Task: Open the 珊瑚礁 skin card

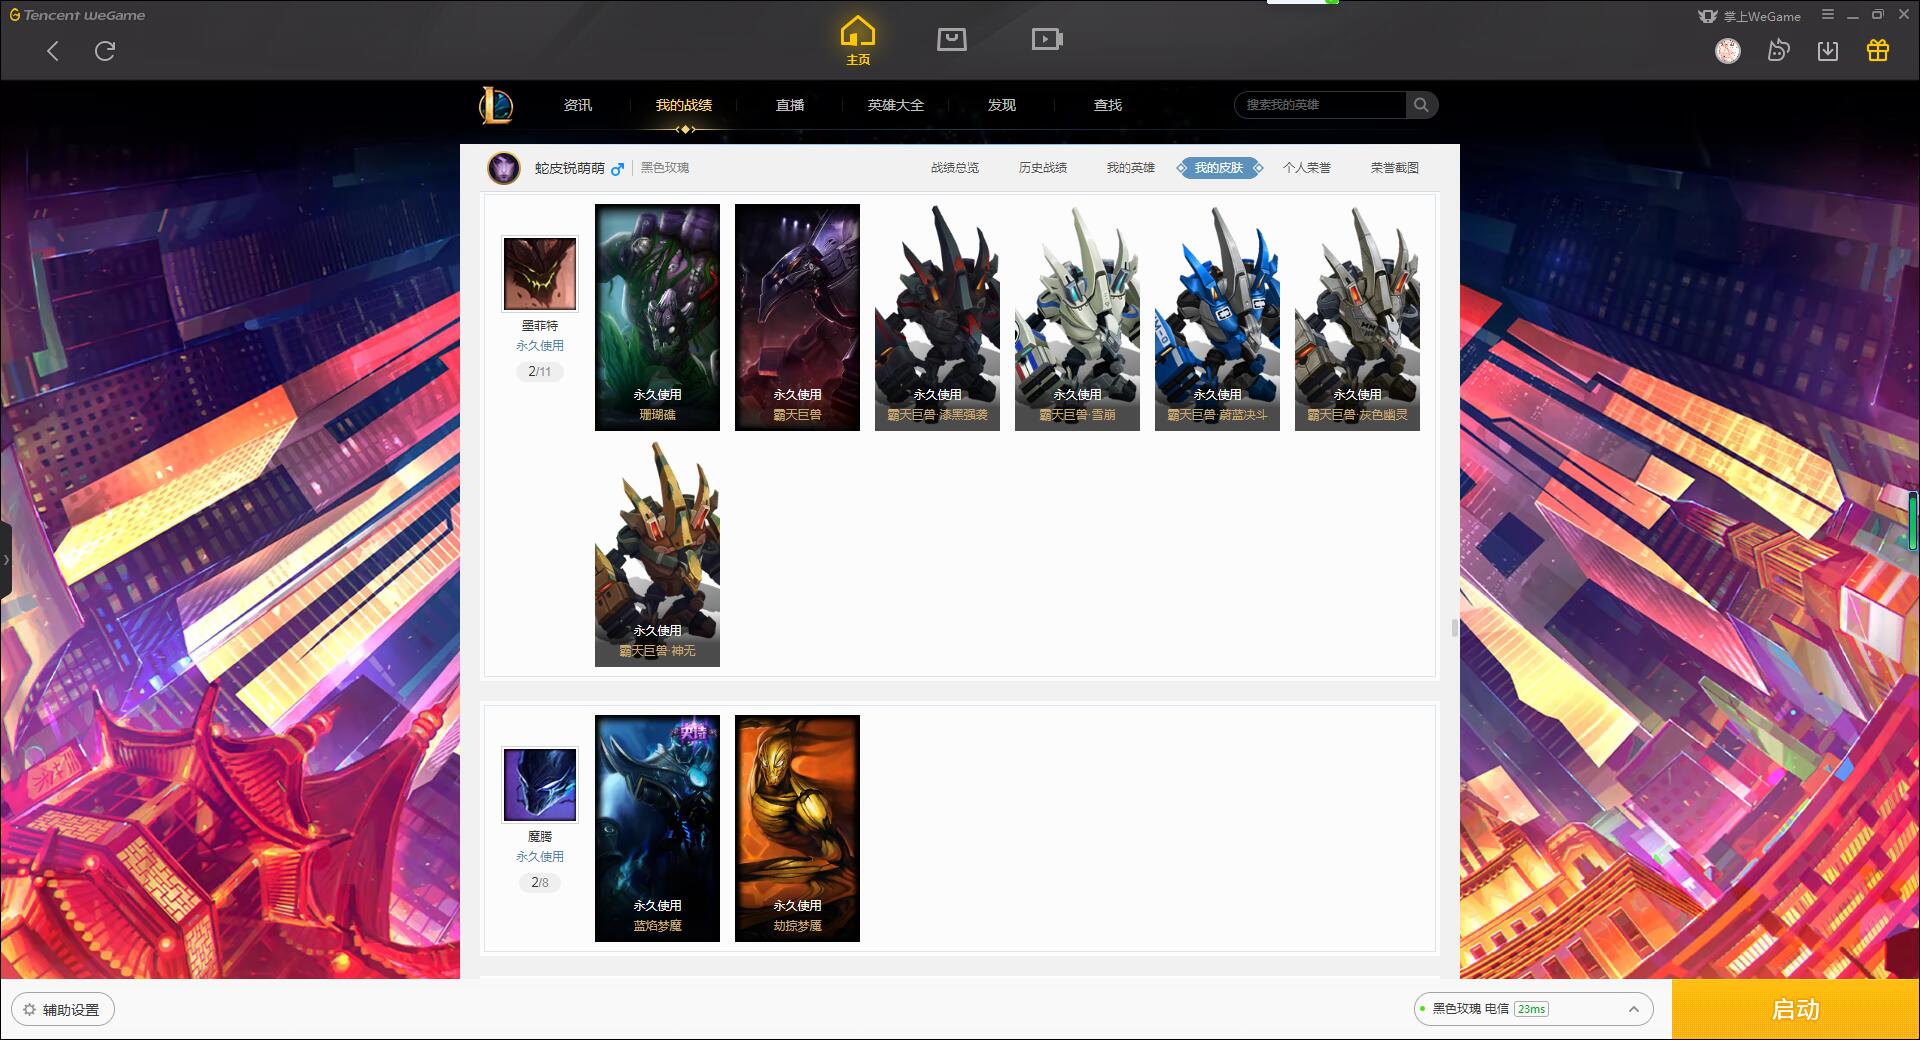Action: click(657, 317)
